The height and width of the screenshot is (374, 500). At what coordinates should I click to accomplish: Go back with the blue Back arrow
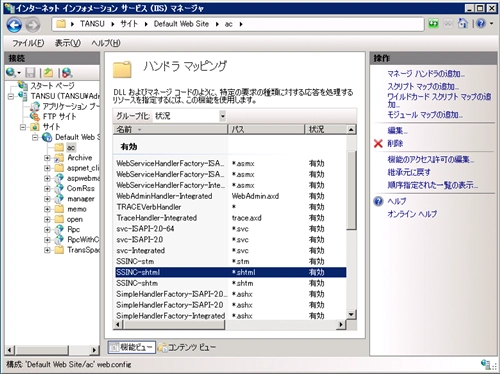(14, 25)
